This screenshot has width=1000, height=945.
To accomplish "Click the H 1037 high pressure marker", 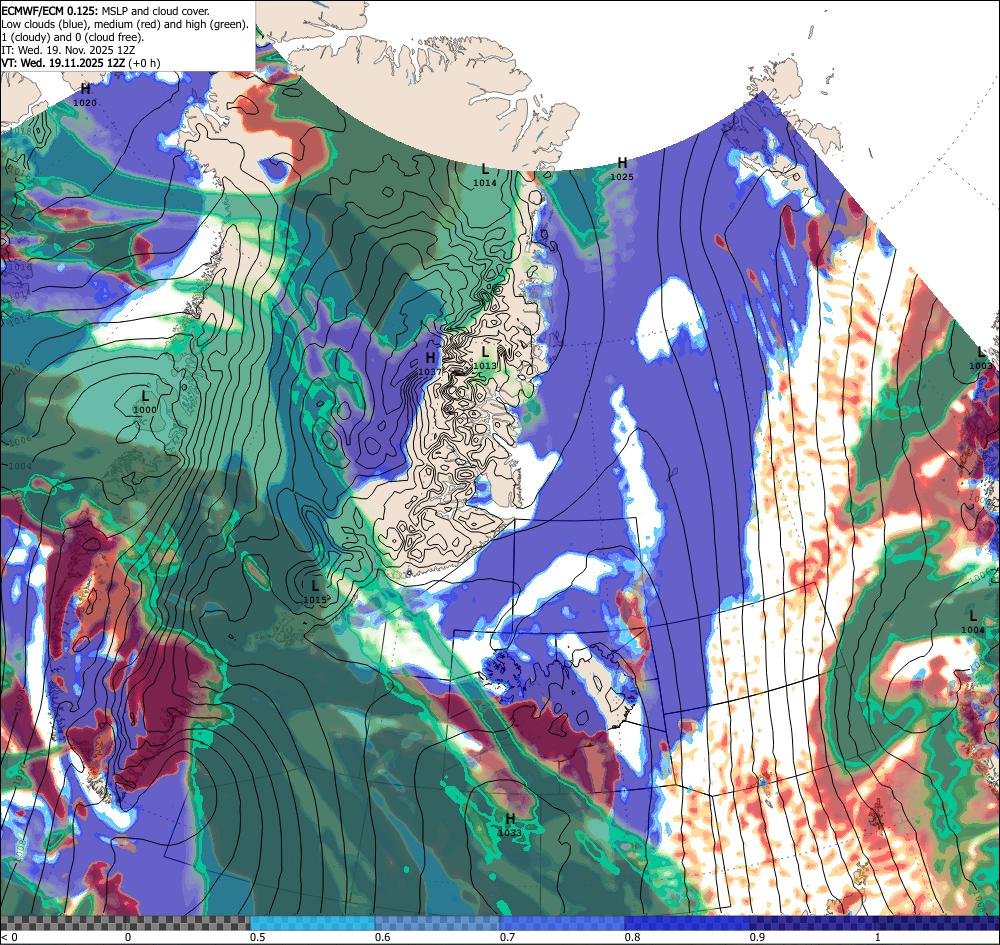I will click(430, 363).
